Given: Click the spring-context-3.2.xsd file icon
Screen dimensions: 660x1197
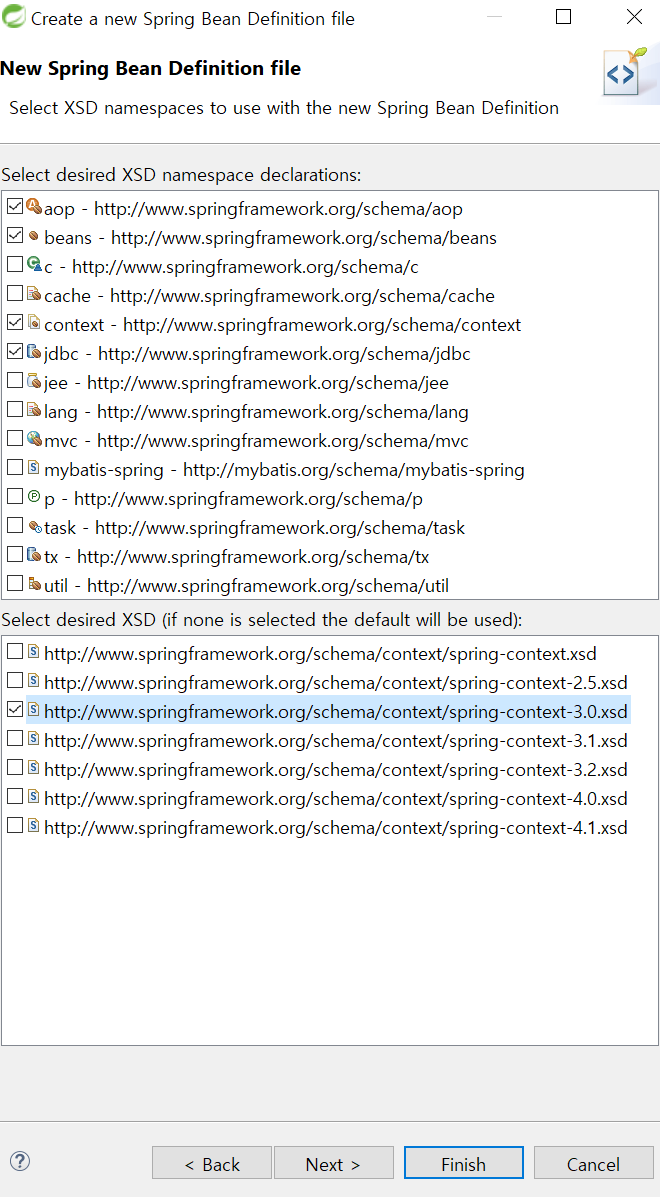Looking at the screenshot, I should coord(34,769).
